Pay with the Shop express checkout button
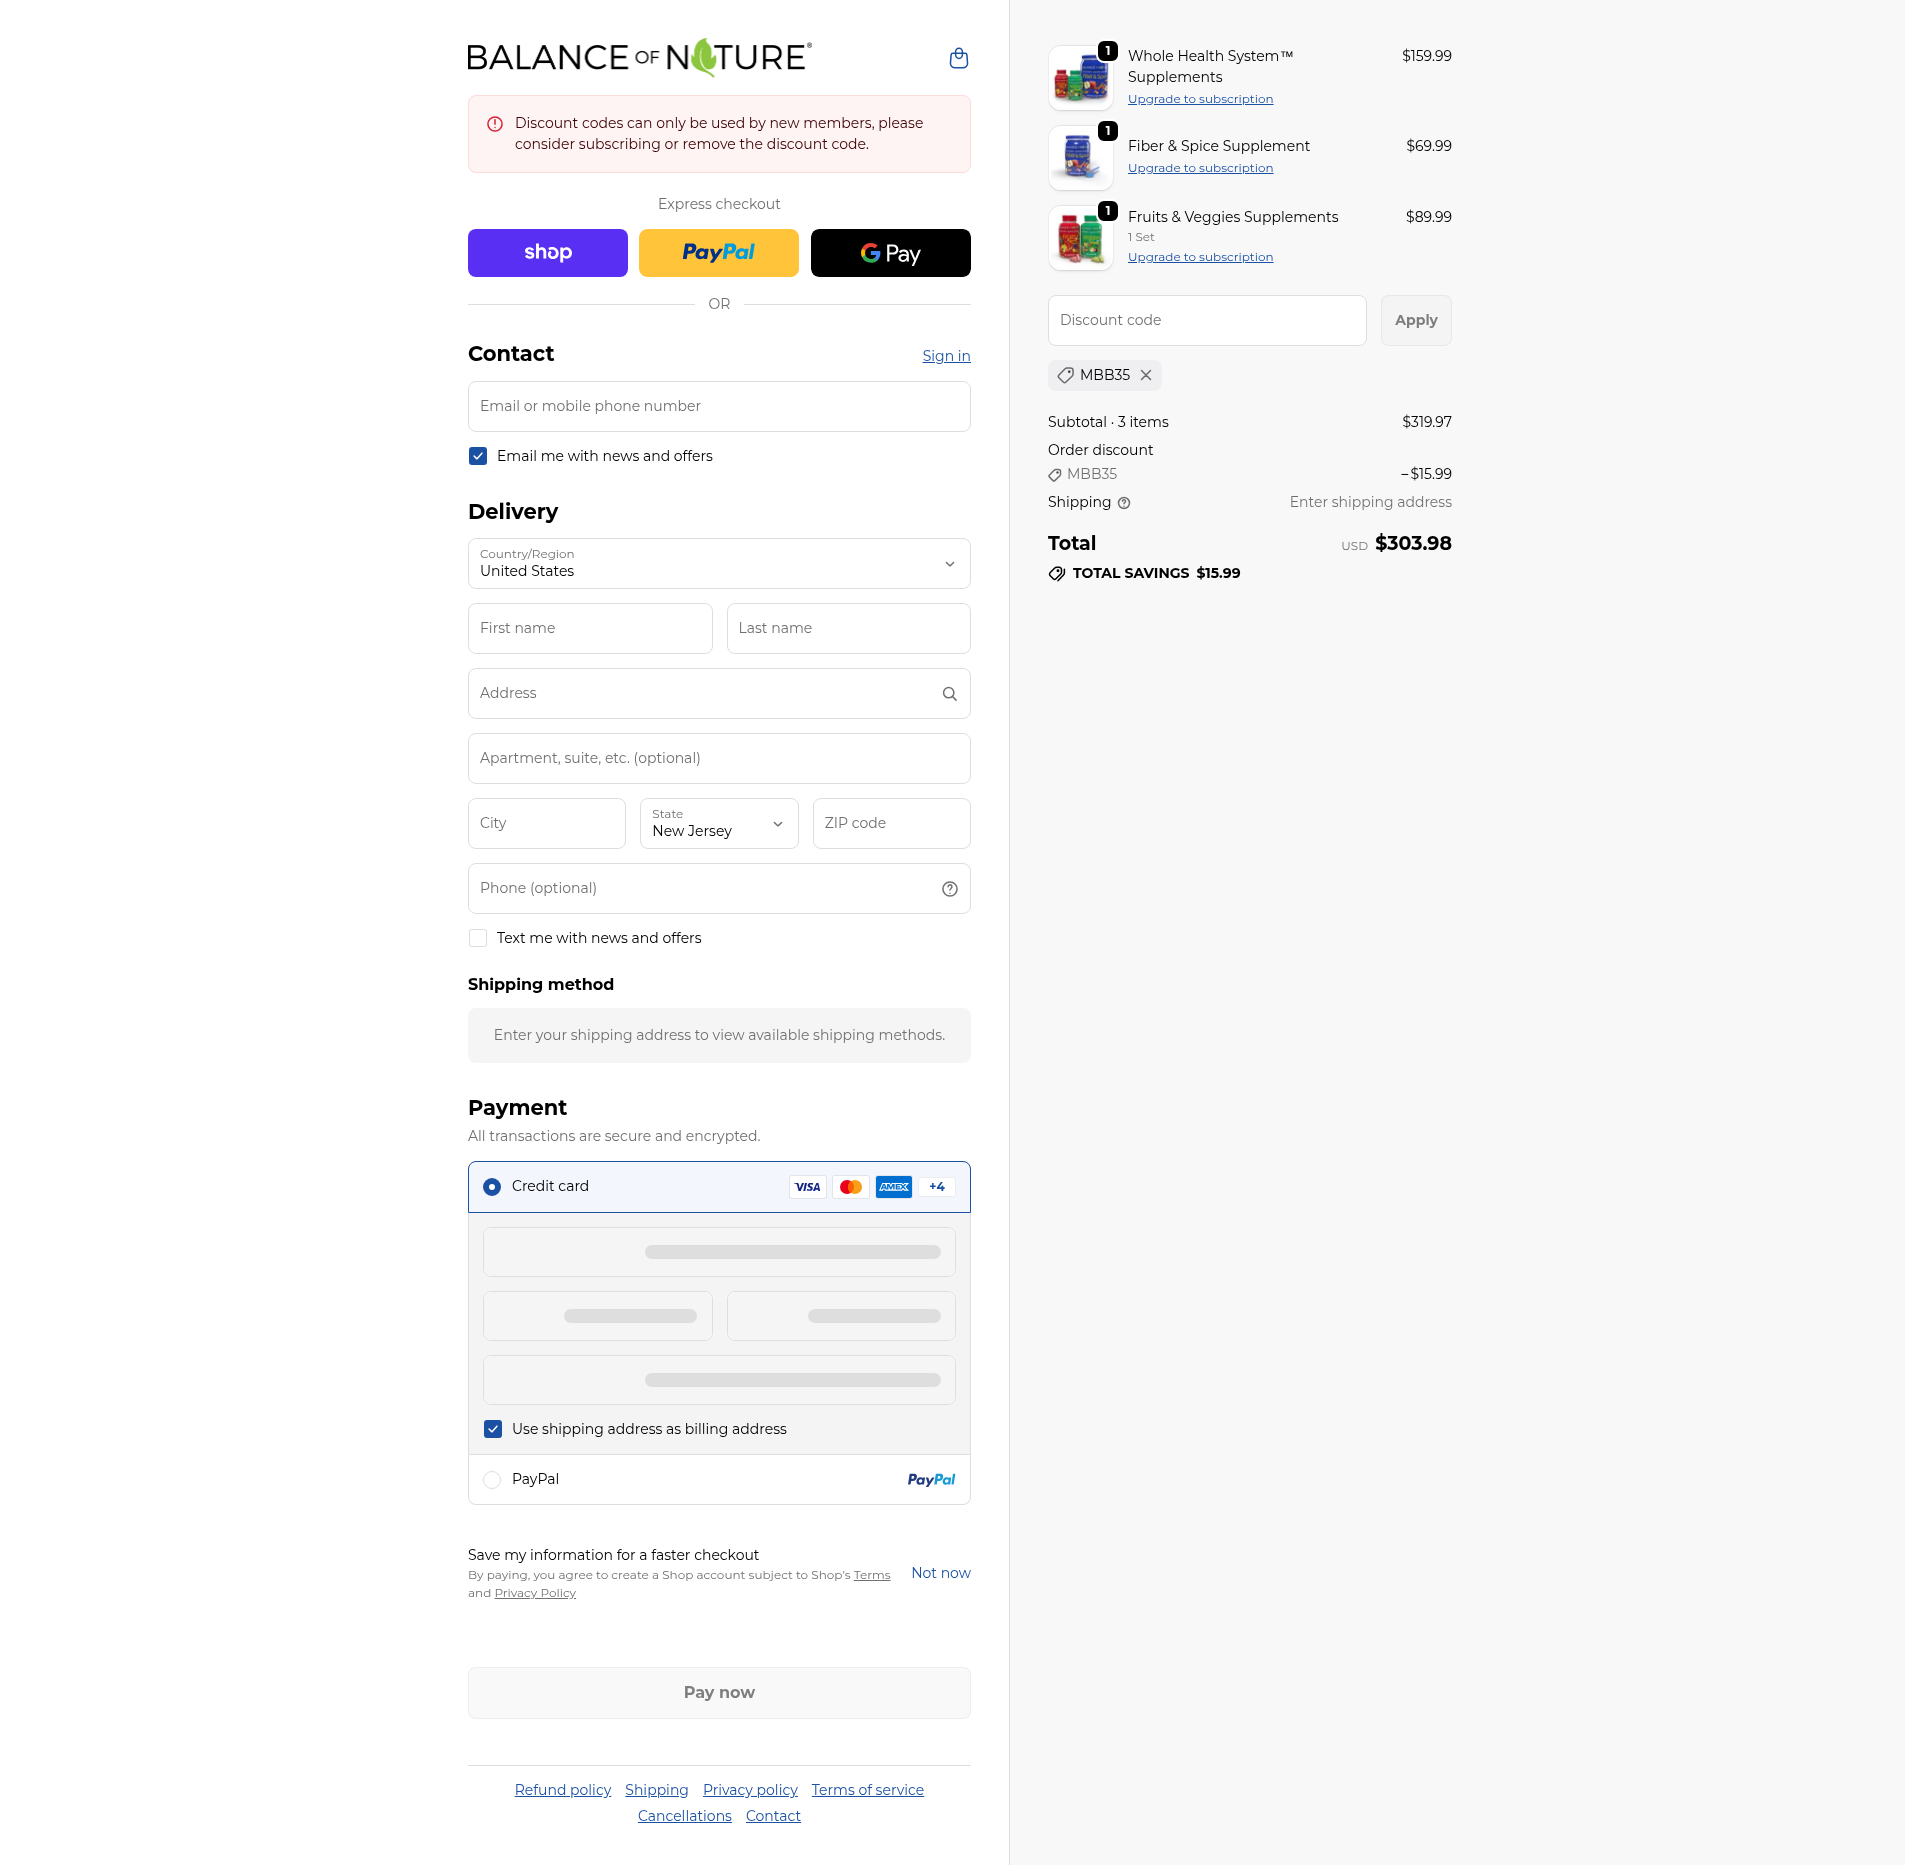Screen dimensions: 1905x1865 tap(548, 253)
